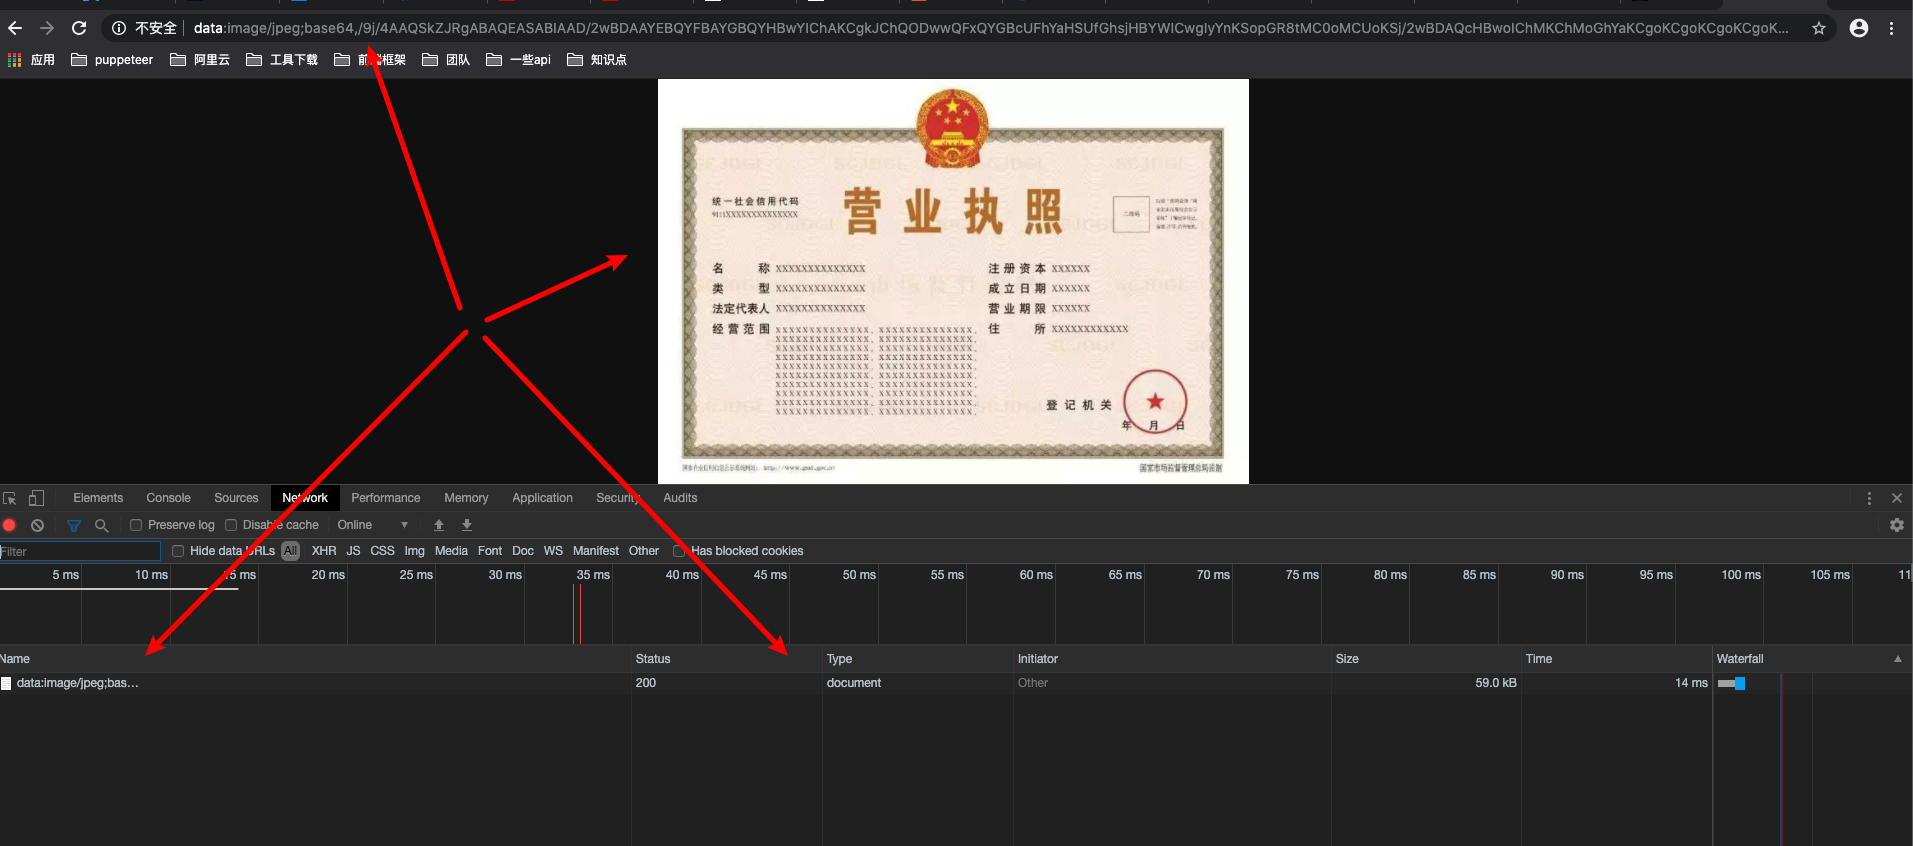The width and height of the screenshot is (1913, 846).
Task: Activate the inspect element picker
Action: pos(10,498)
